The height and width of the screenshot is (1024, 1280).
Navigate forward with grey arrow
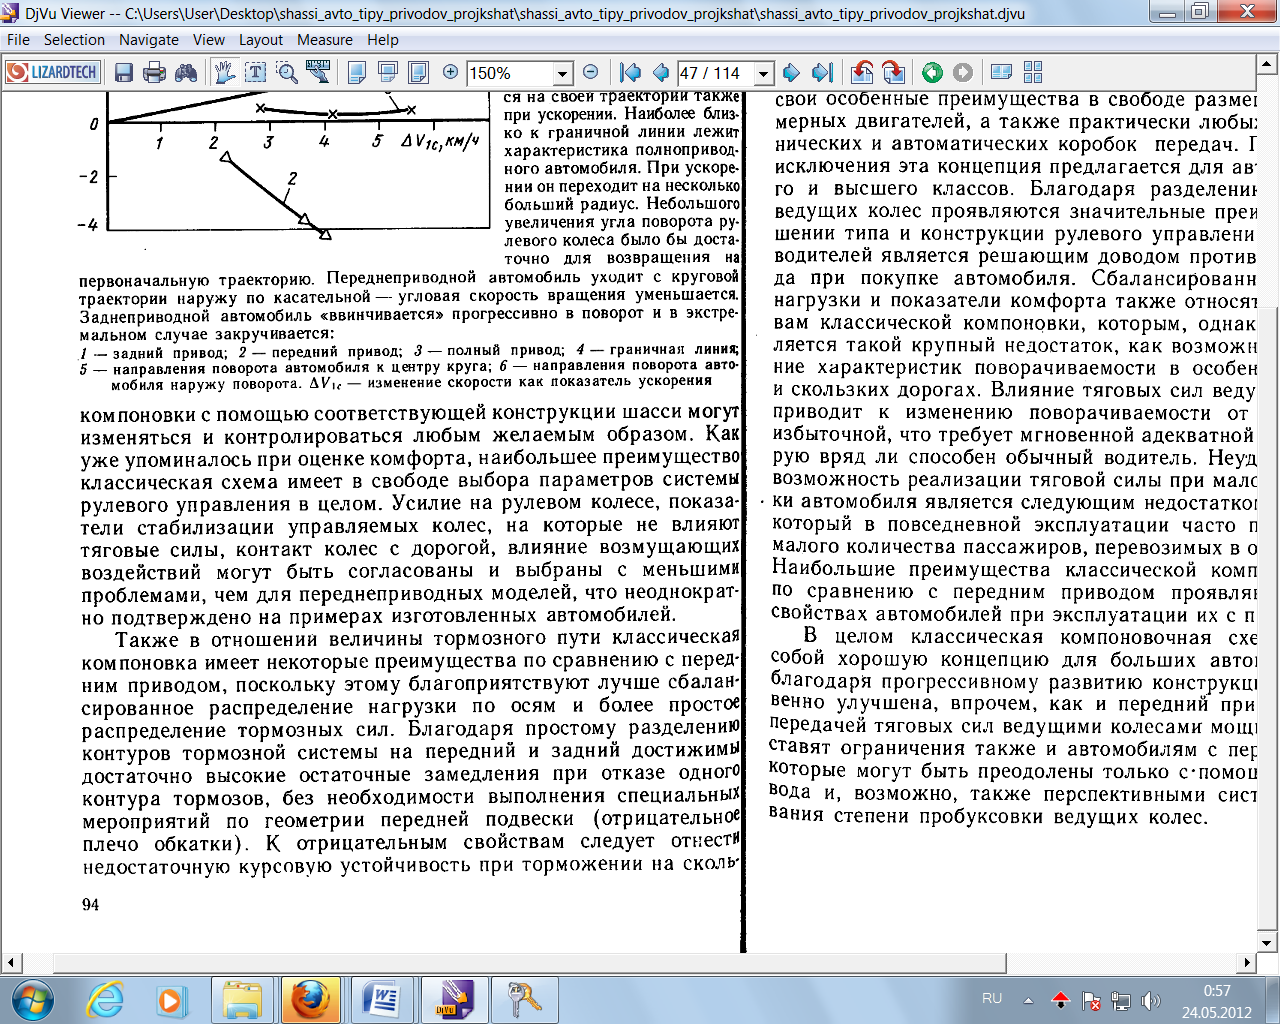pos(963,72)
